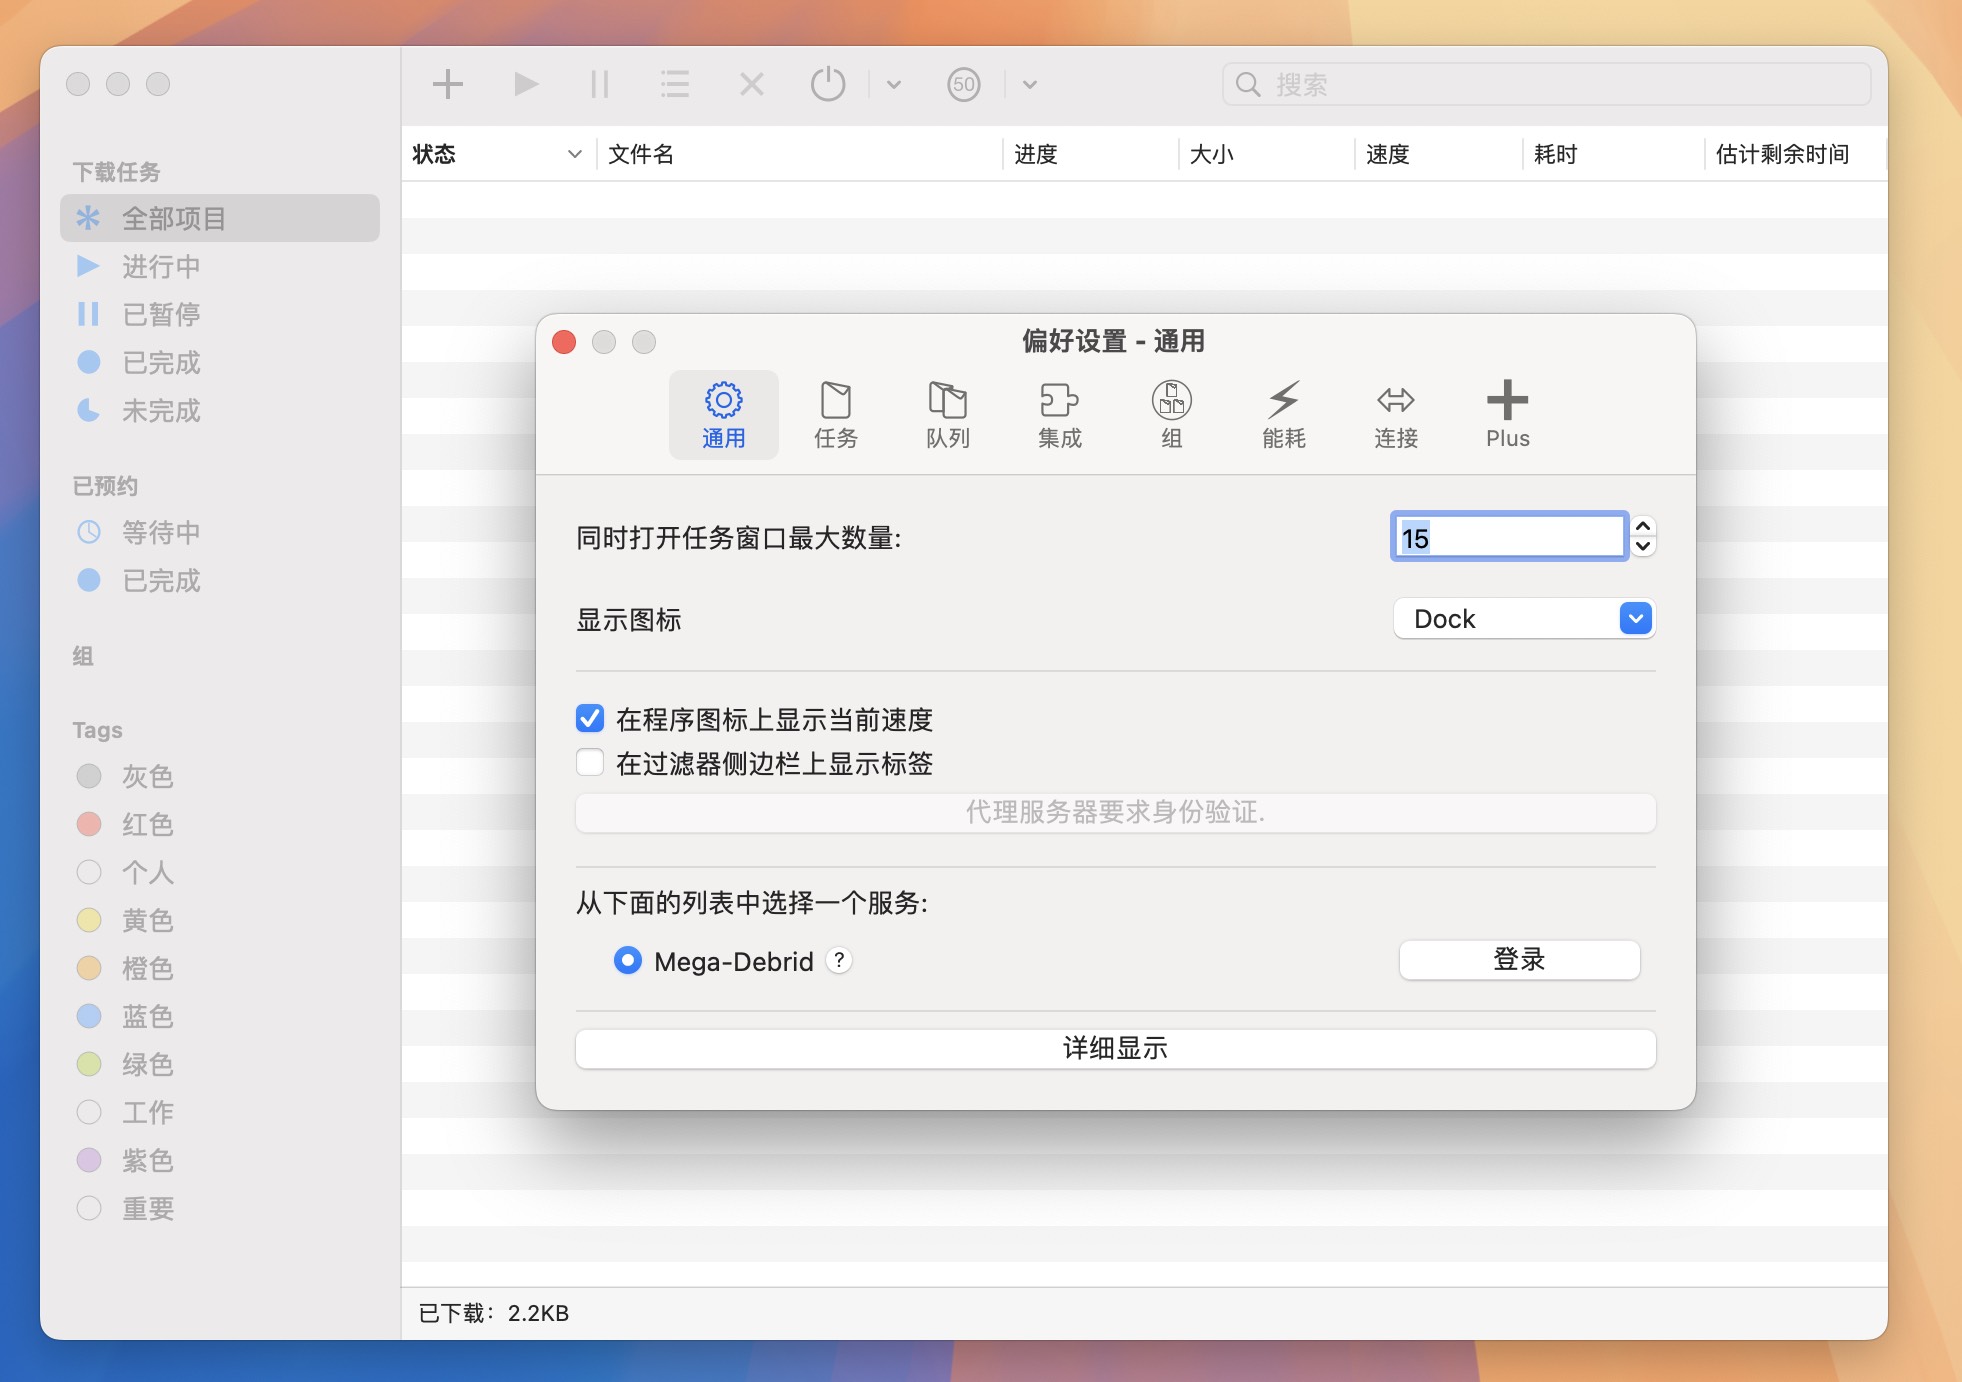
Task: Click inside the 搜索 search field
Action: click(1545, 85)
